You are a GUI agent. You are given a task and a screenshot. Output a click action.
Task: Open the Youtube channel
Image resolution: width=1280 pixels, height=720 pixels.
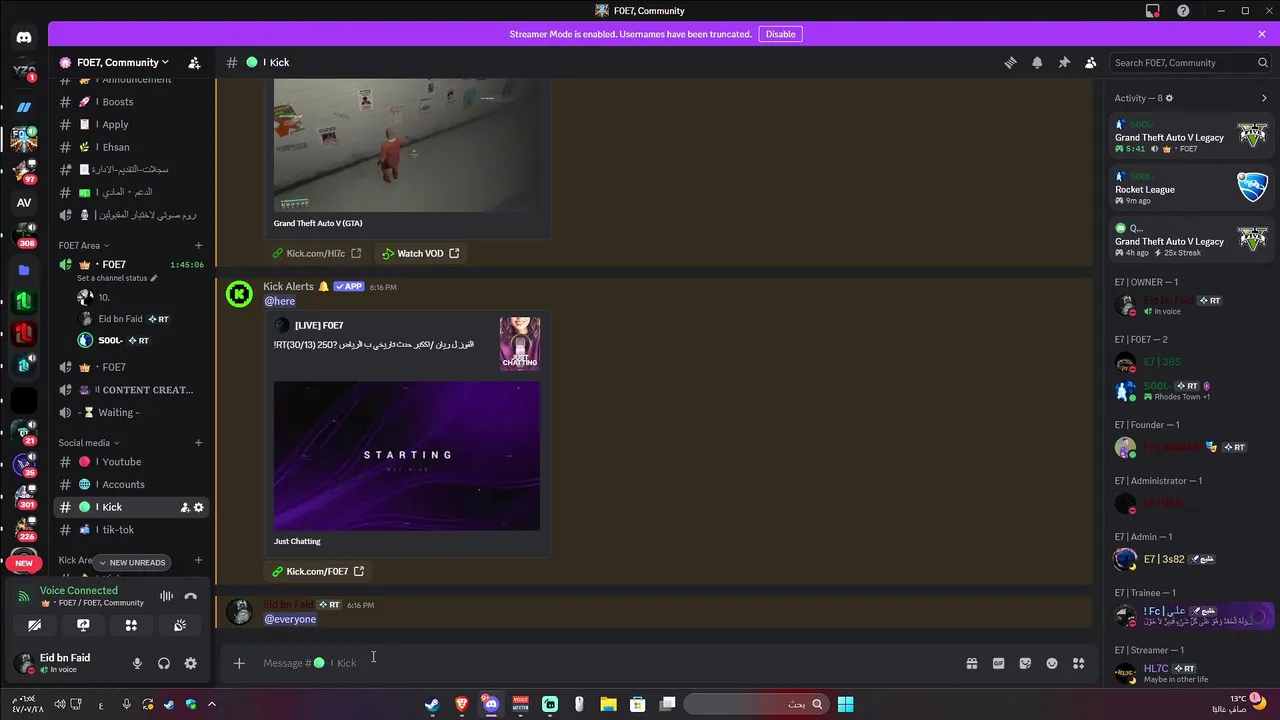click(x=131, y=462)
